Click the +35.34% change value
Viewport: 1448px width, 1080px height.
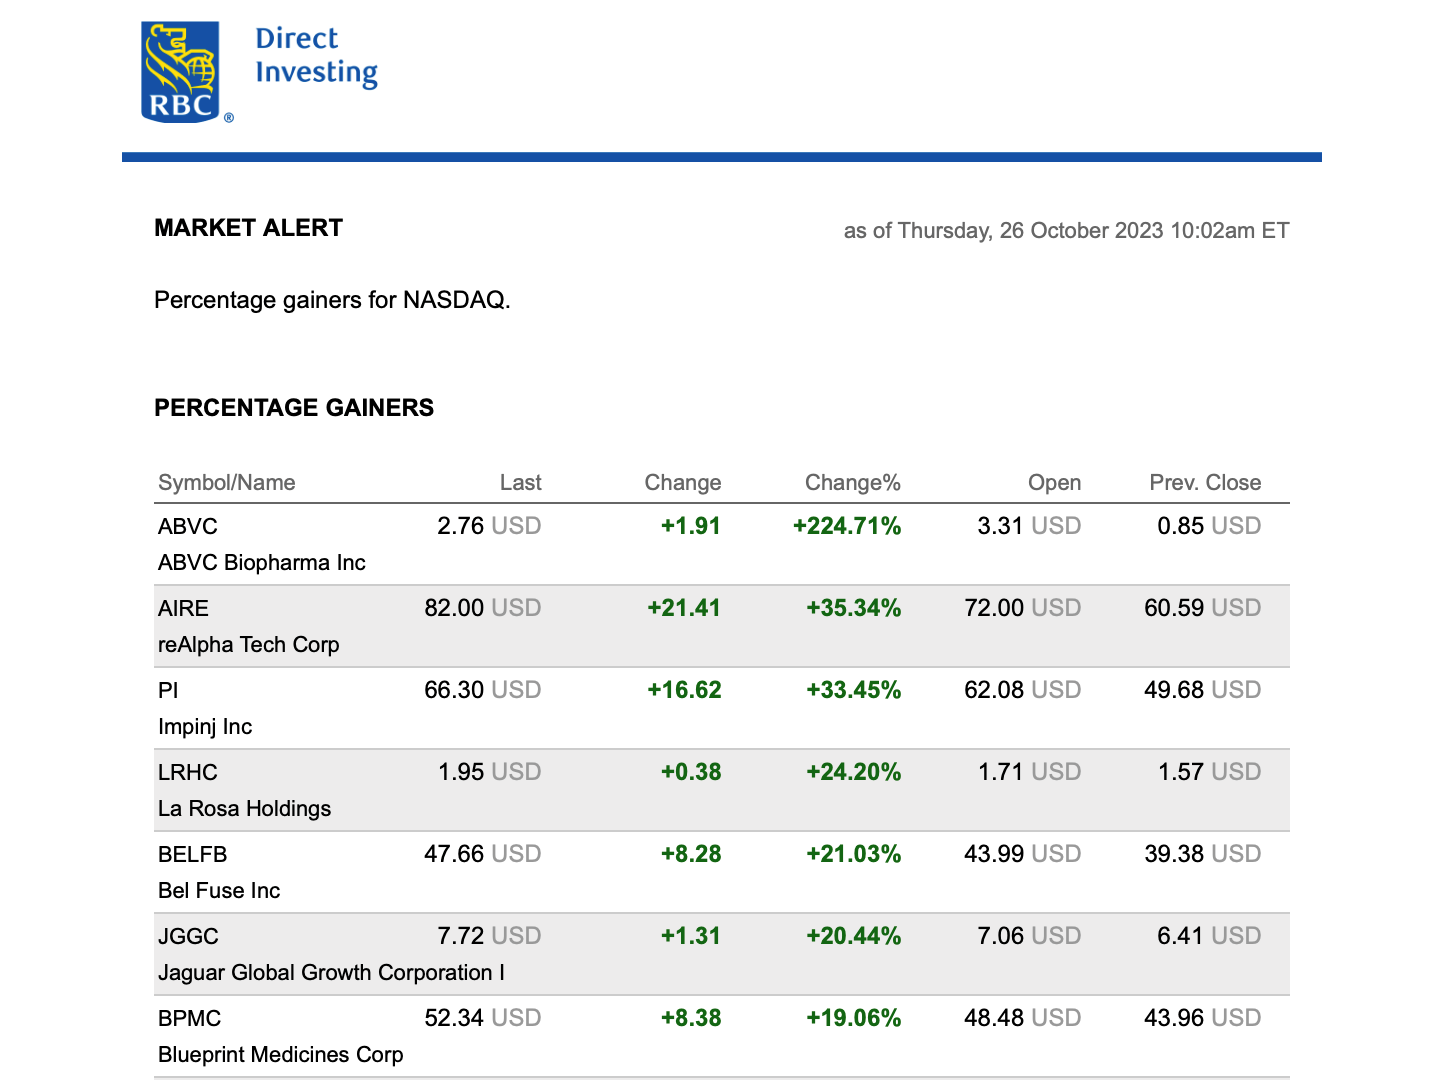(x=854, y=608)
